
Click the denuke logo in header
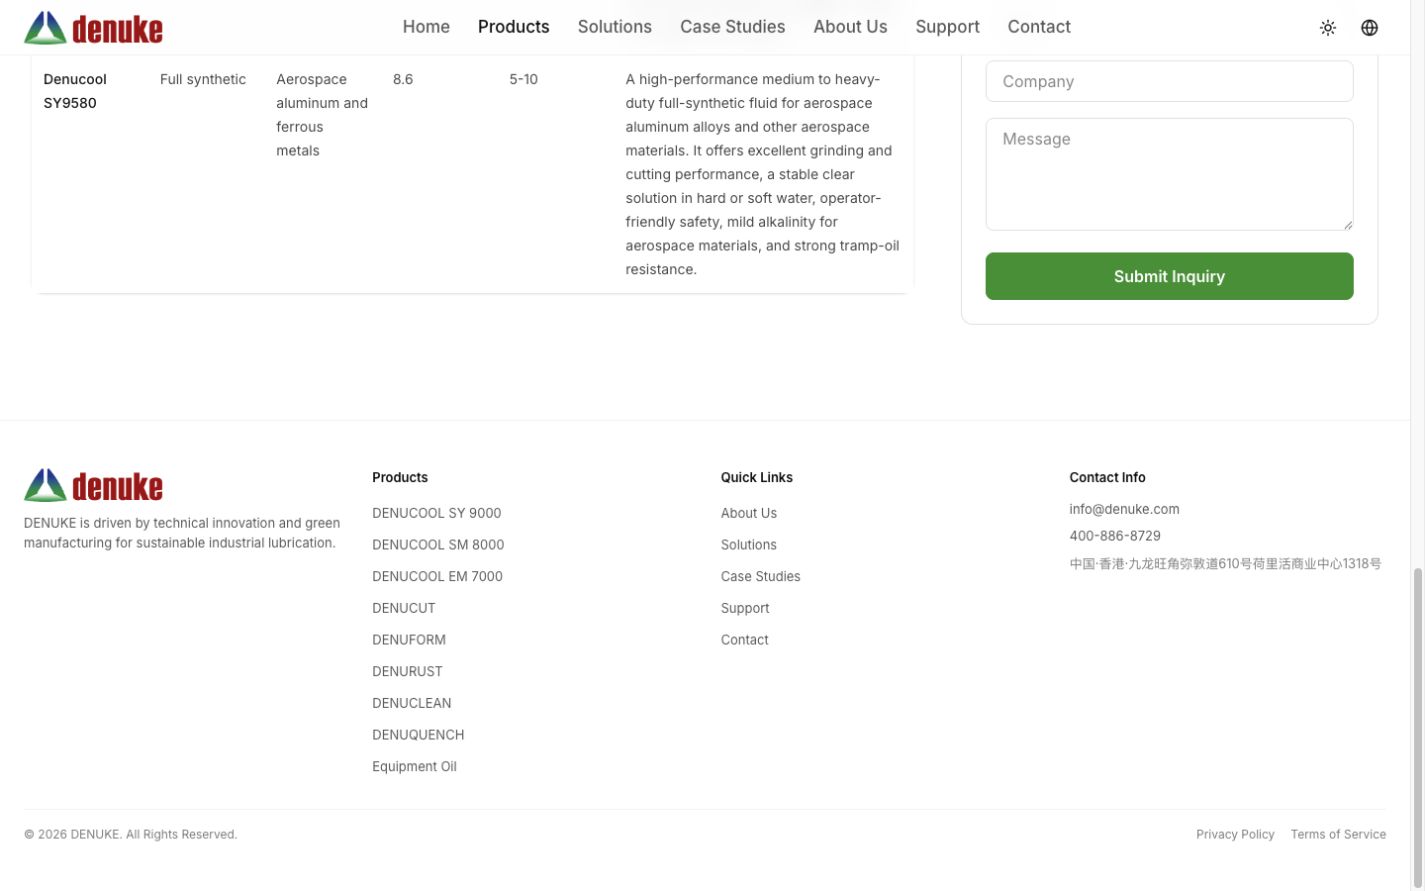tap(93, 28)
